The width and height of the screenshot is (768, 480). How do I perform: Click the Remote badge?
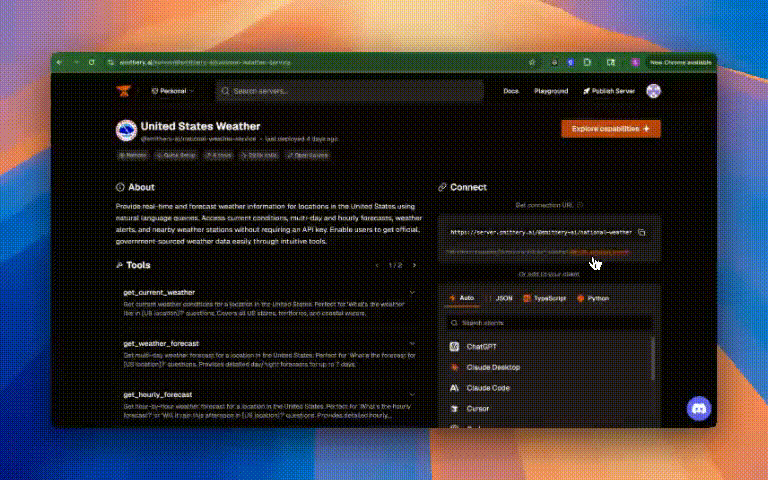pos(133,155)
